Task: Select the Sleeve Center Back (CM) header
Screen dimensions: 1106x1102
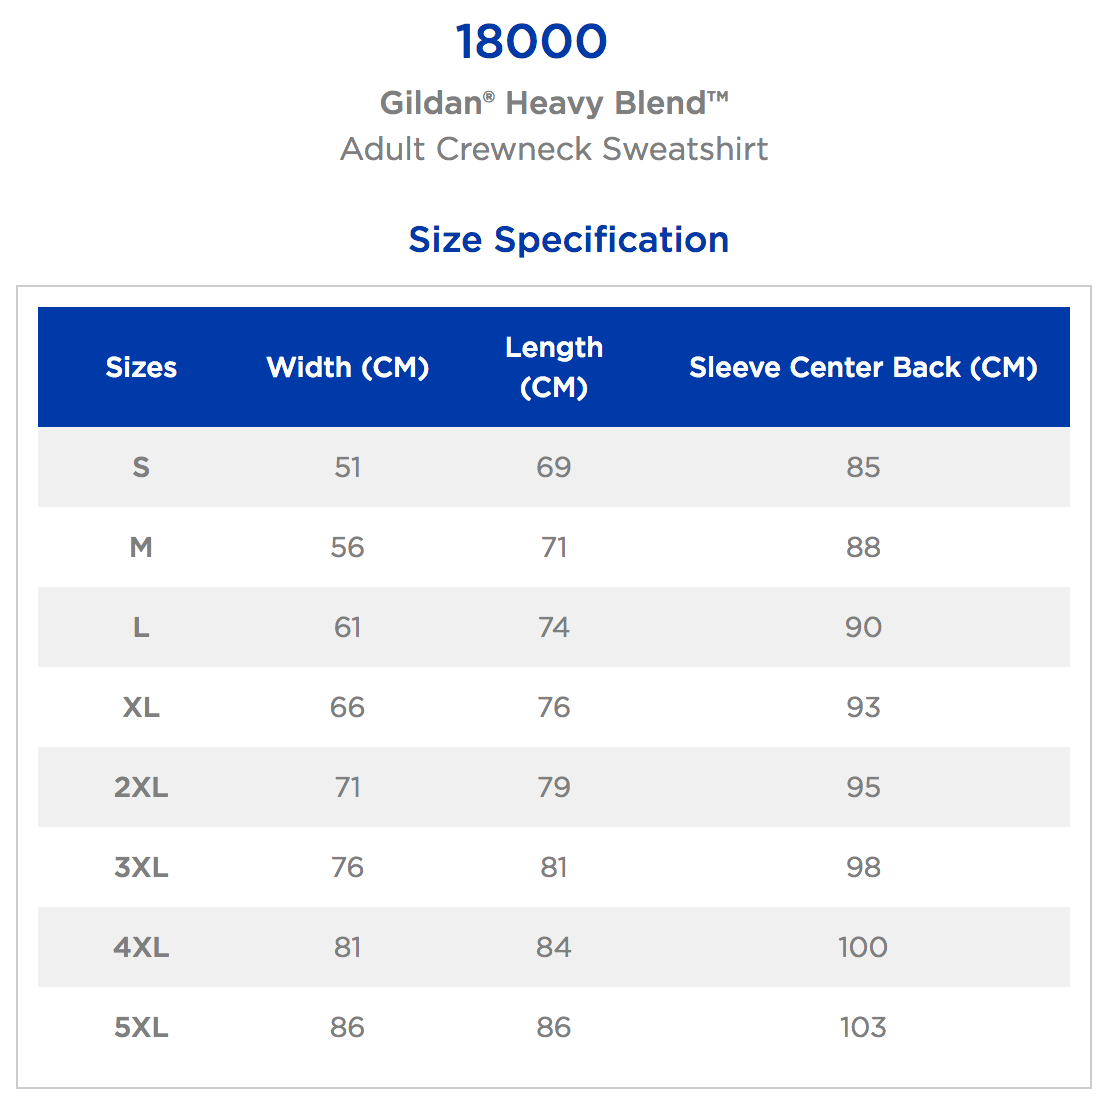Action: [x=863, y=367]
